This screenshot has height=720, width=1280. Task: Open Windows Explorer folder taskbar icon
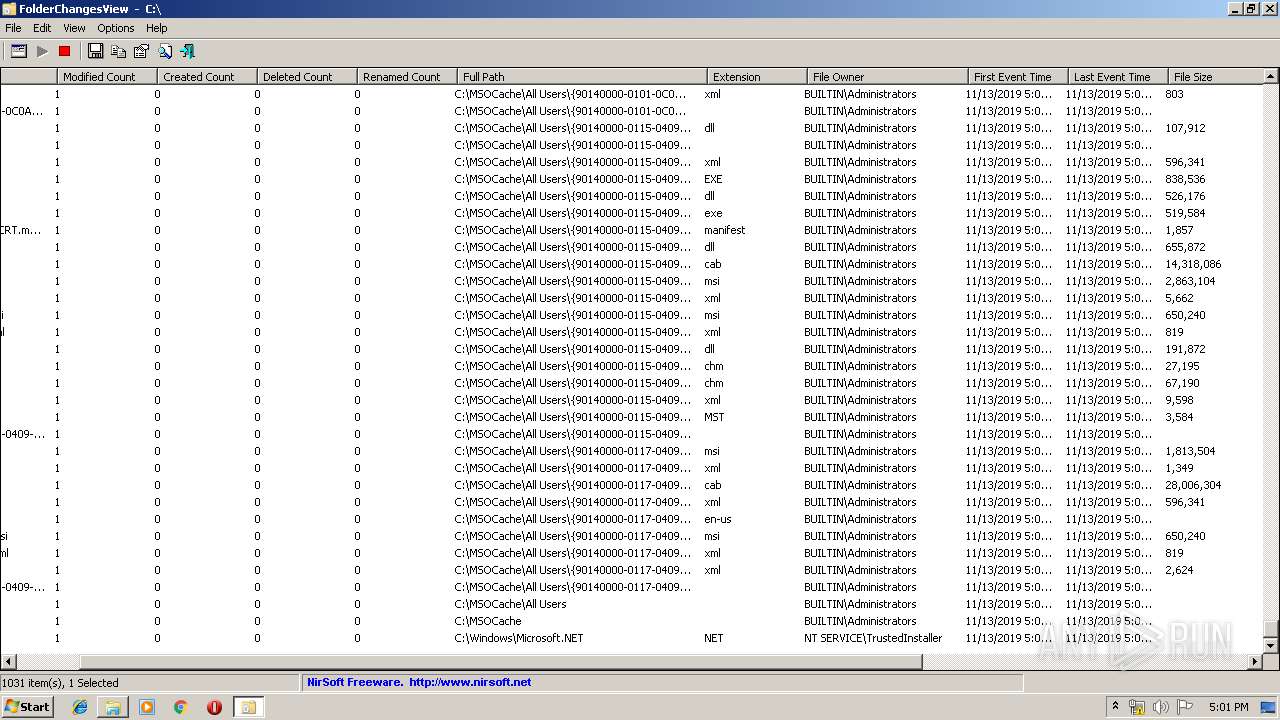point(113,707)
